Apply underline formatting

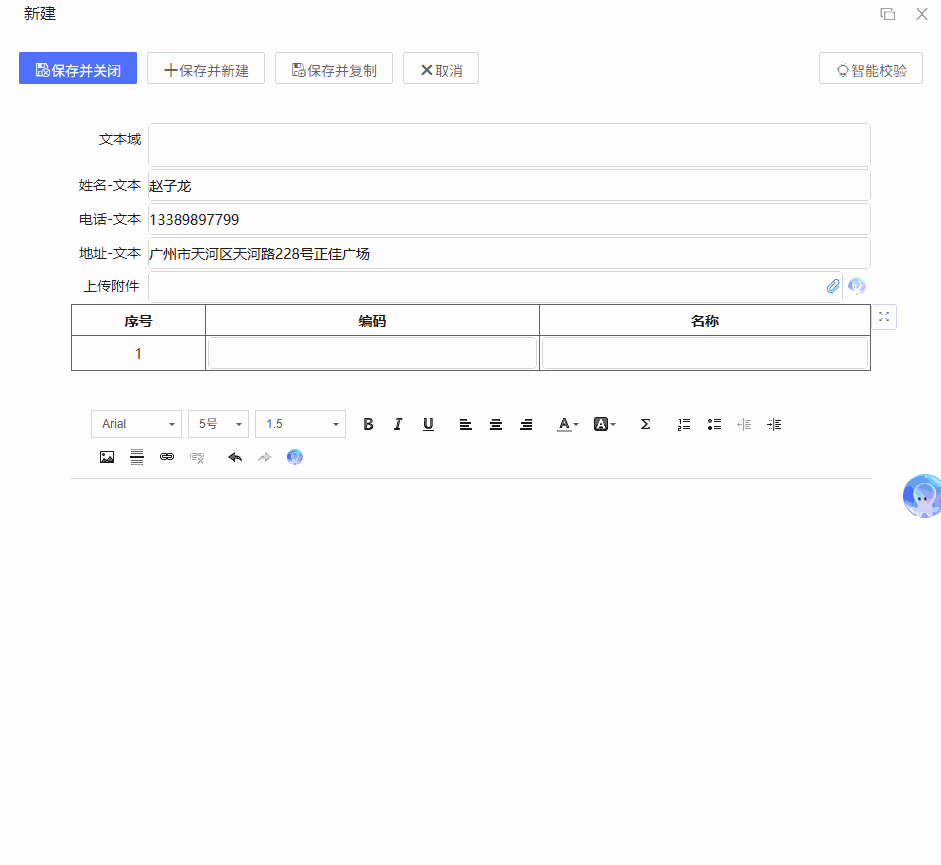[x=428, y=424]
